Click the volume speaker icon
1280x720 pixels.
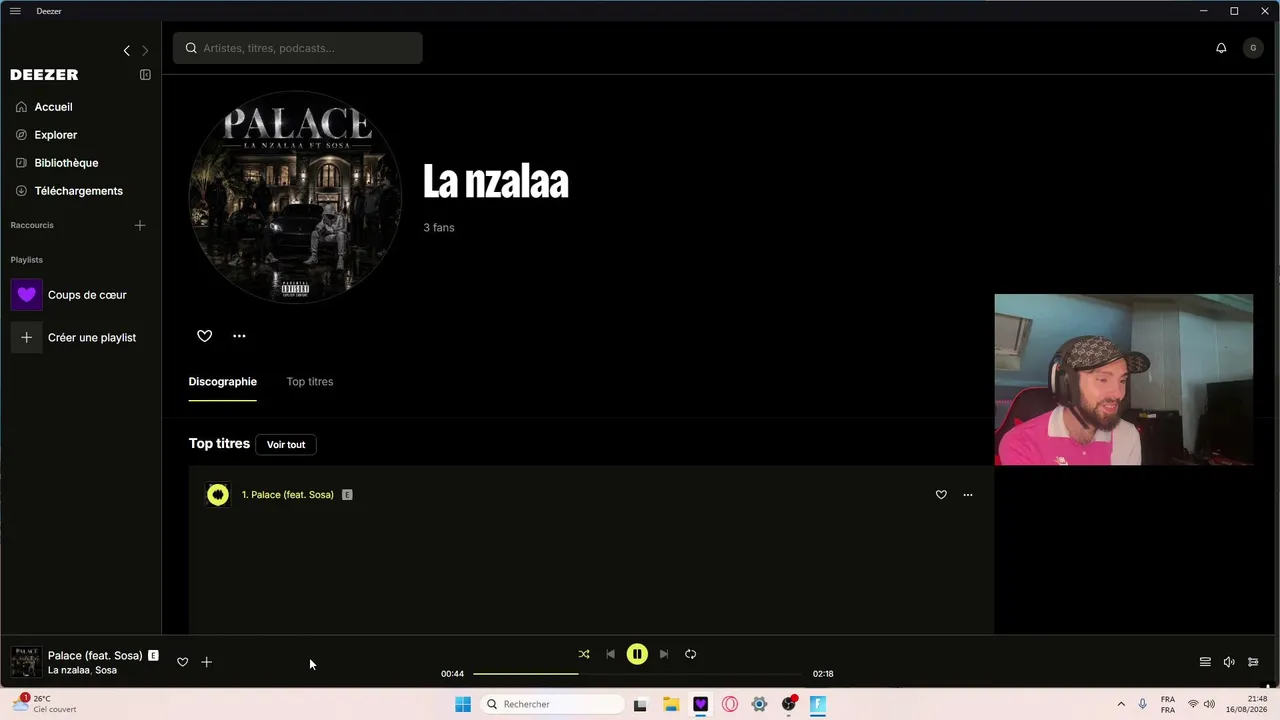click(1229, 662)
